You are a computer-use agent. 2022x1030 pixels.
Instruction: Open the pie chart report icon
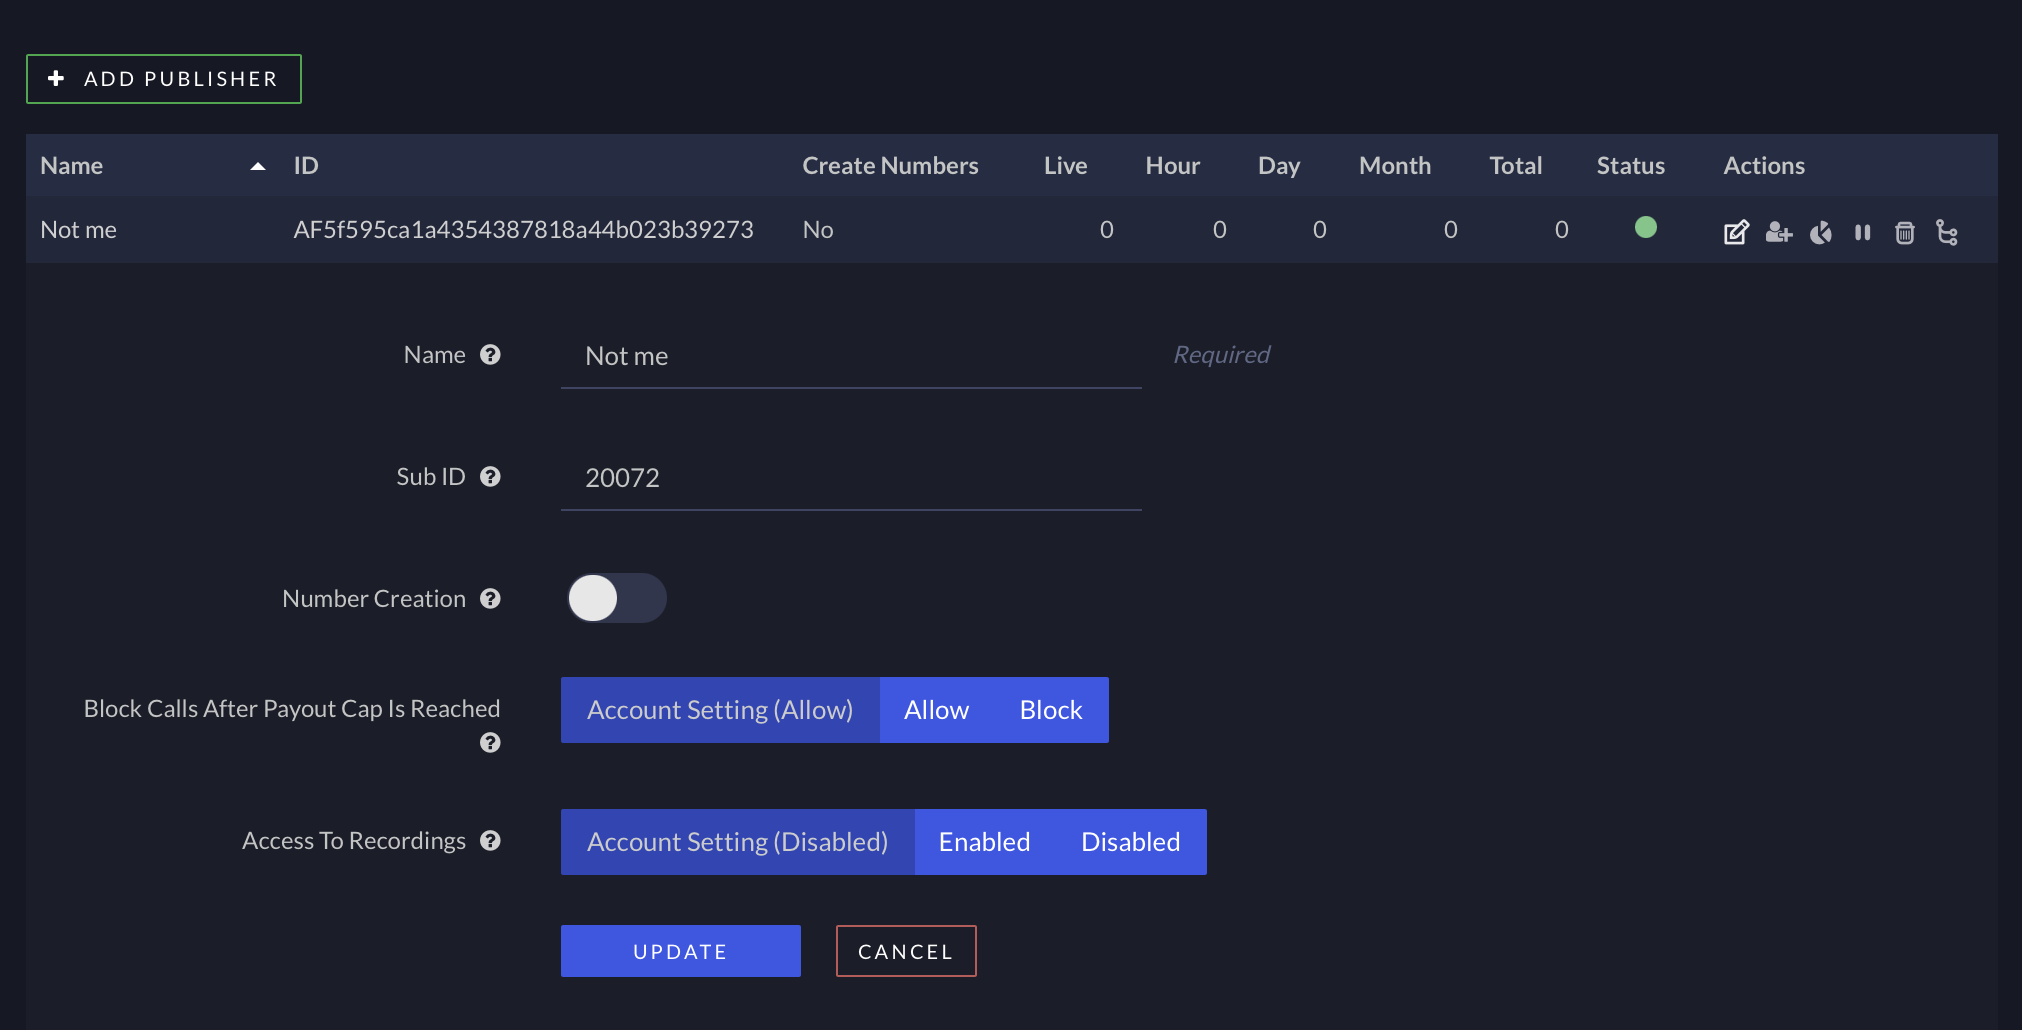pyautogui.click(x=1821, y=232)
